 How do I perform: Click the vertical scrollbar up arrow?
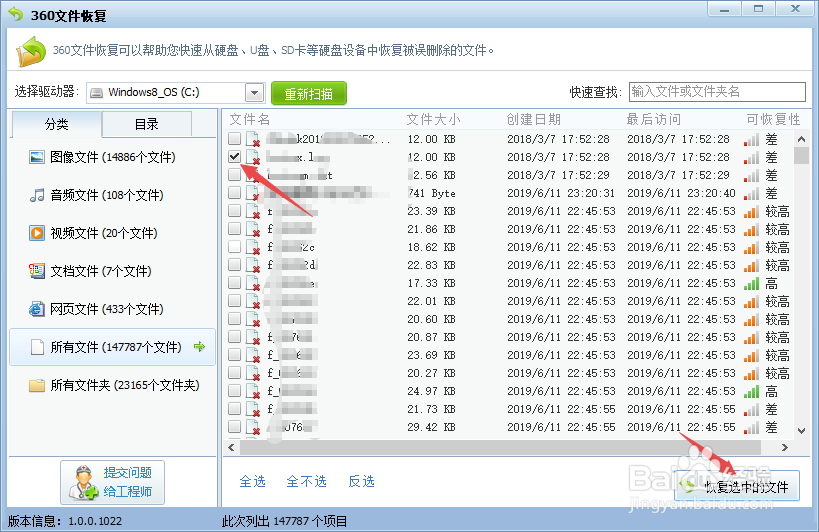tap(801, 139)
